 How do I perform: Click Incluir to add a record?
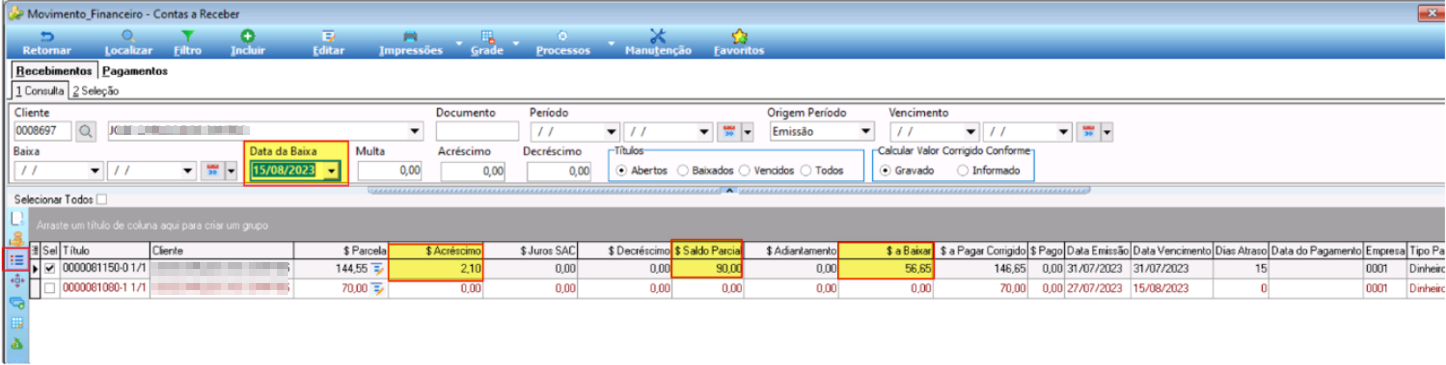[248, 35]
